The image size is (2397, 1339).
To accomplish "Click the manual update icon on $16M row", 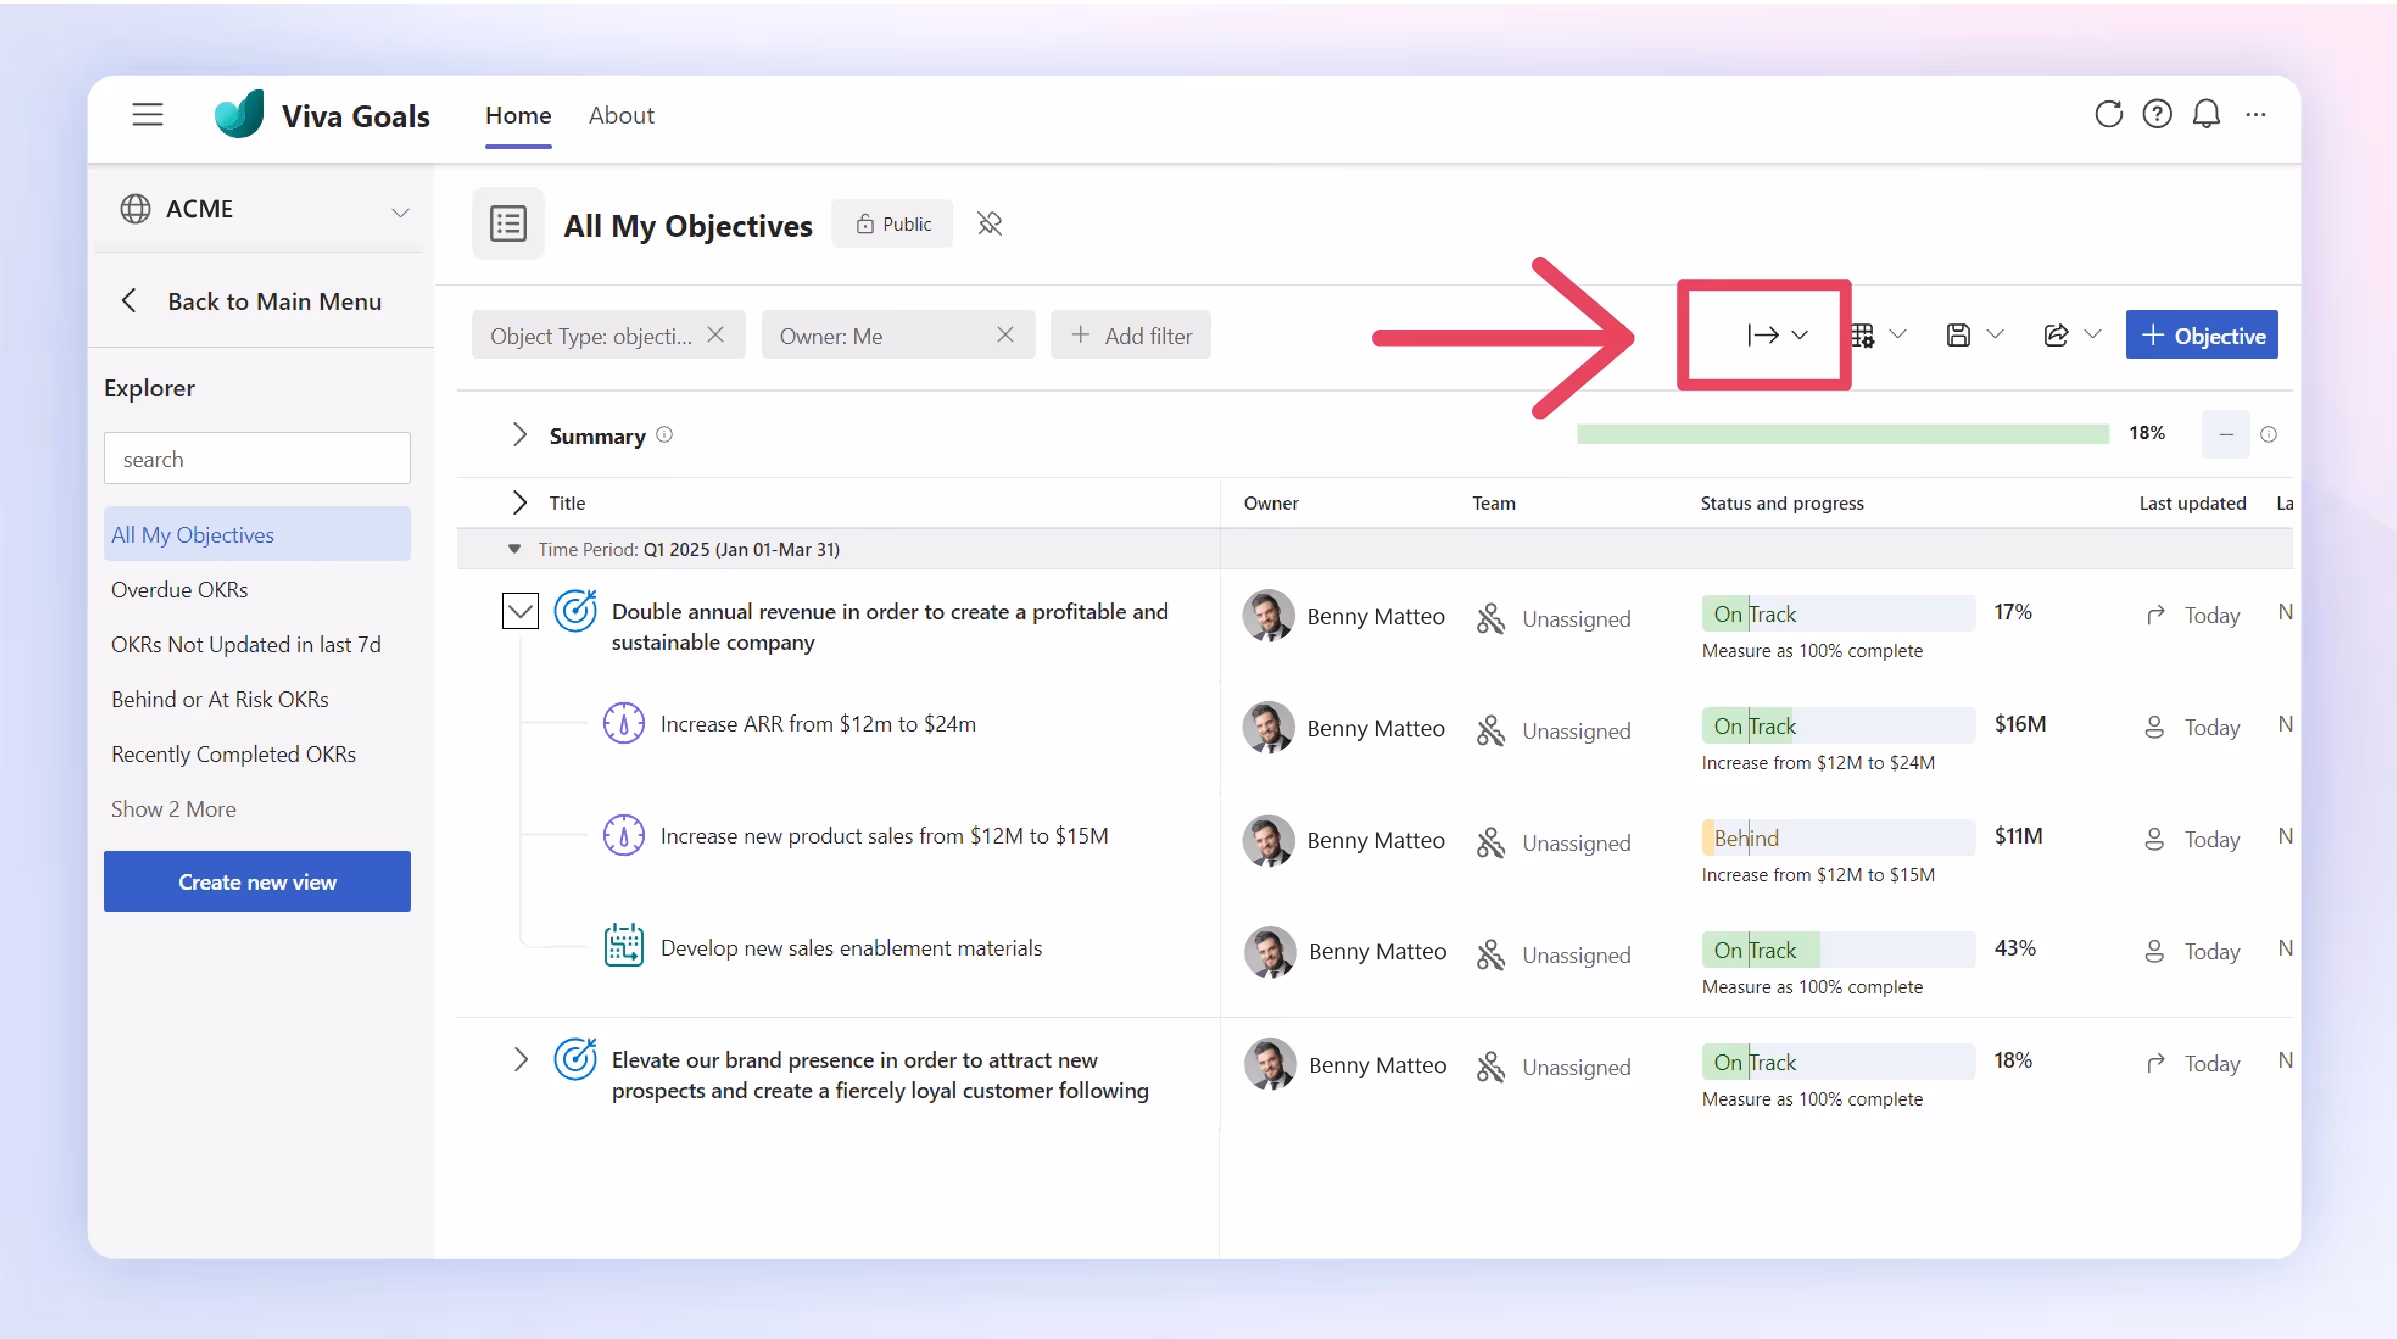I will (2155, 727).
